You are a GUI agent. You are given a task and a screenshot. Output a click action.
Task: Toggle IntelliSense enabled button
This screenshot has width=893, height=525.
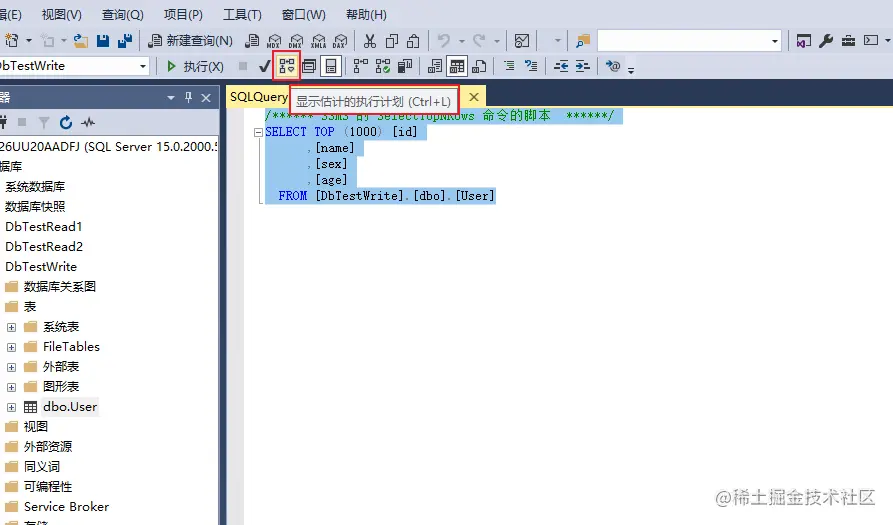tap(331, 67)
